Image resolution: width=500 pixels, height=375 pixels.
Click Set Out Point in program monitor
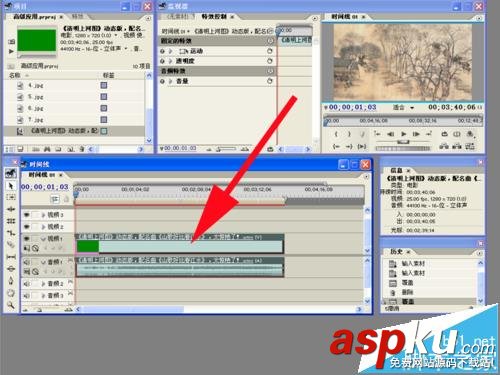(x=349, y=134)
